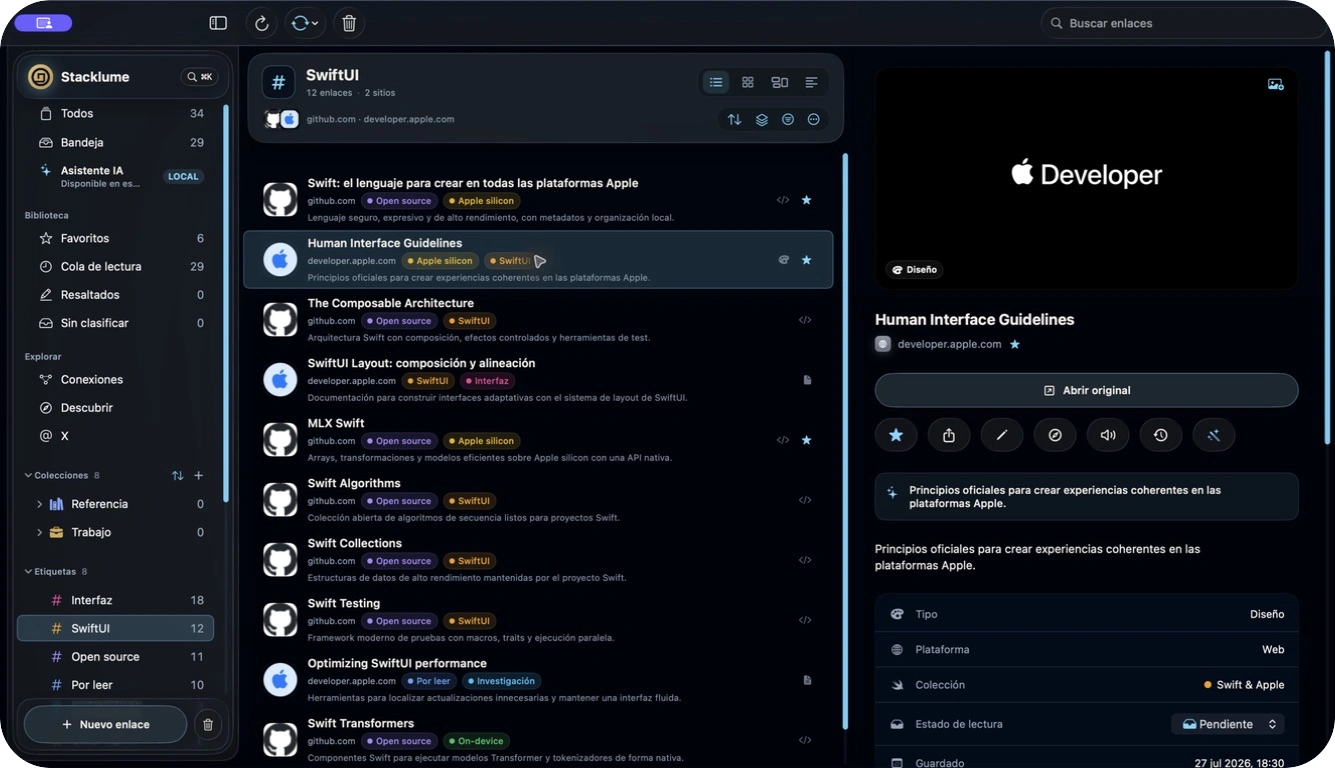
Task: Click the Nuevo enlace button
Action: coord(105,724)
